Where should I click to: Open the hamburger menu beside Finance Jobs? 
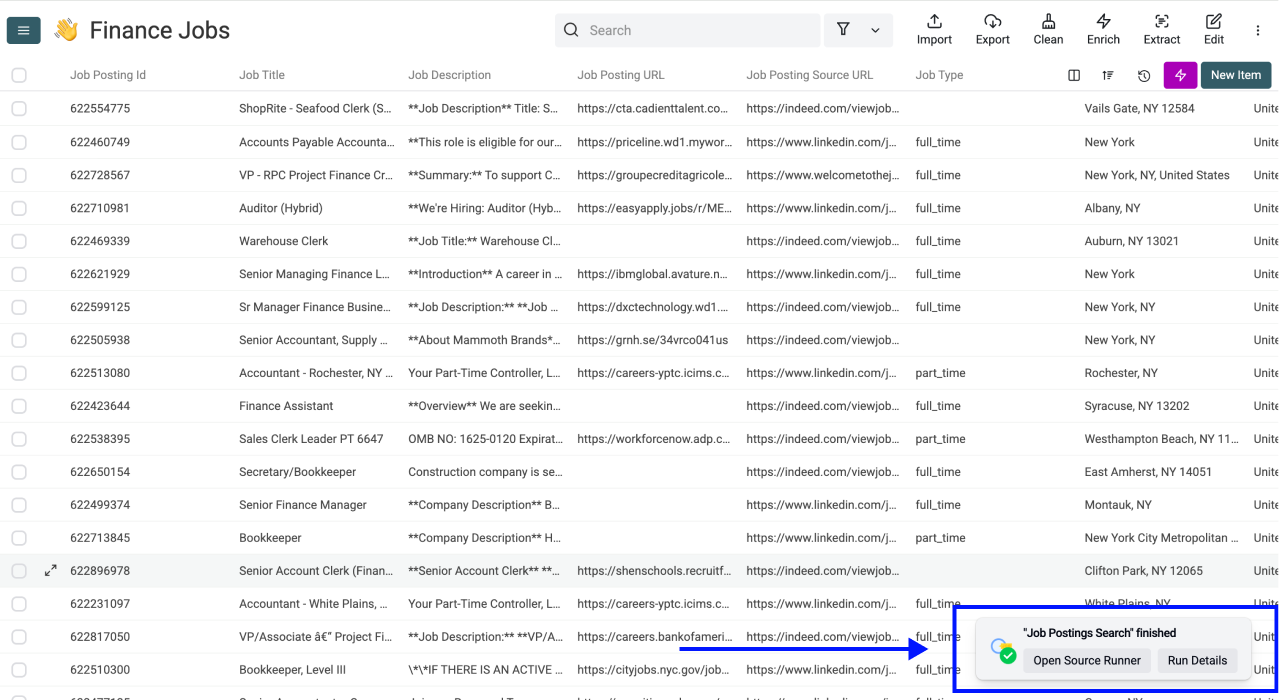click(24, 31)
